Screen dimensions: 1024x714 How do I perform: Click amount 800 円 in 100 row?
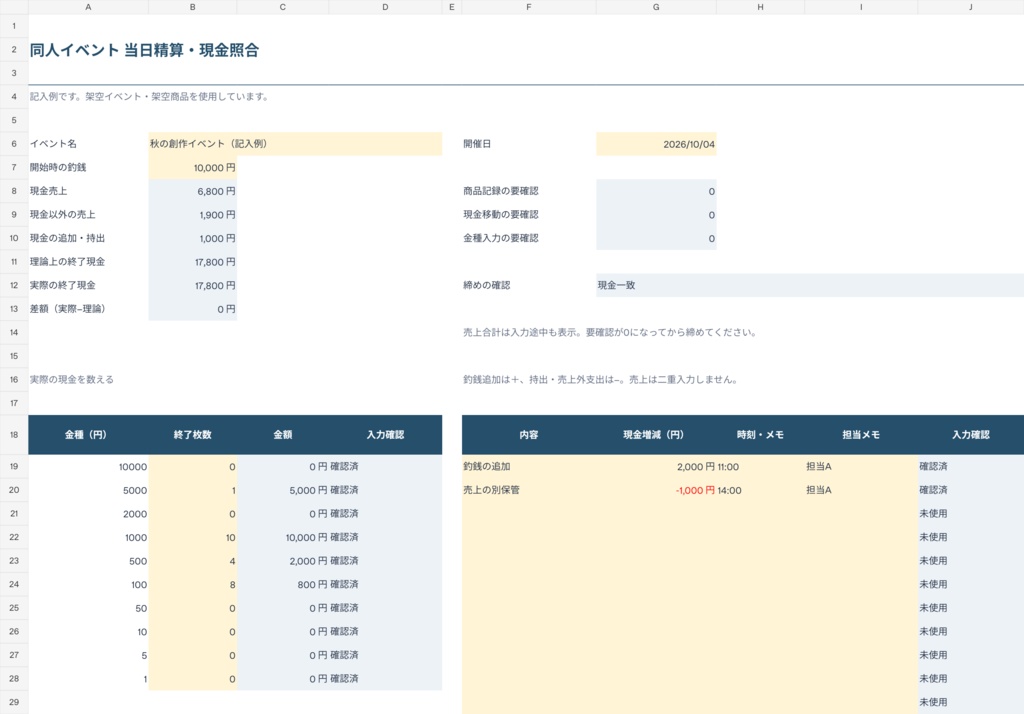(283, 584)
